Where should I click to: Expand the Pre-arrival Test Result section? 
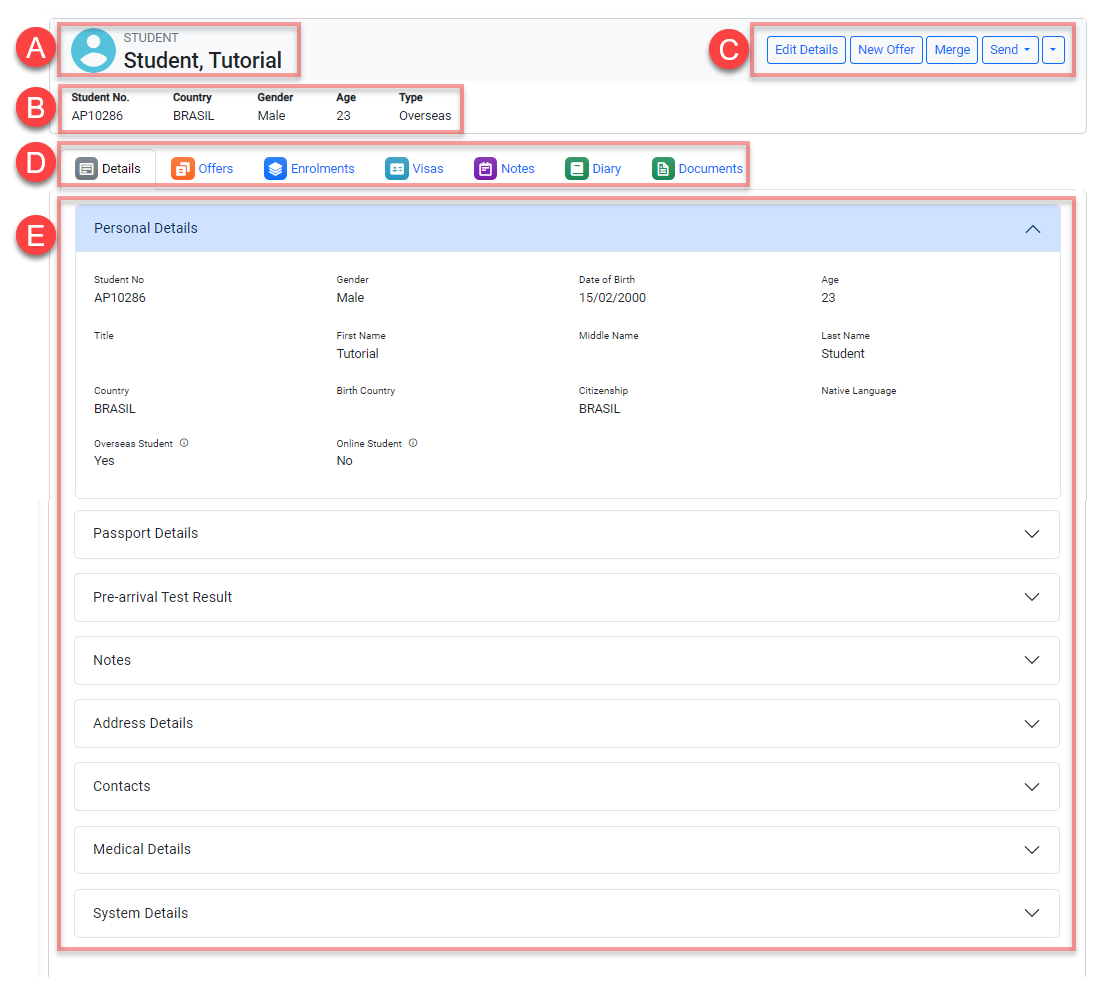pos(1032,597)
